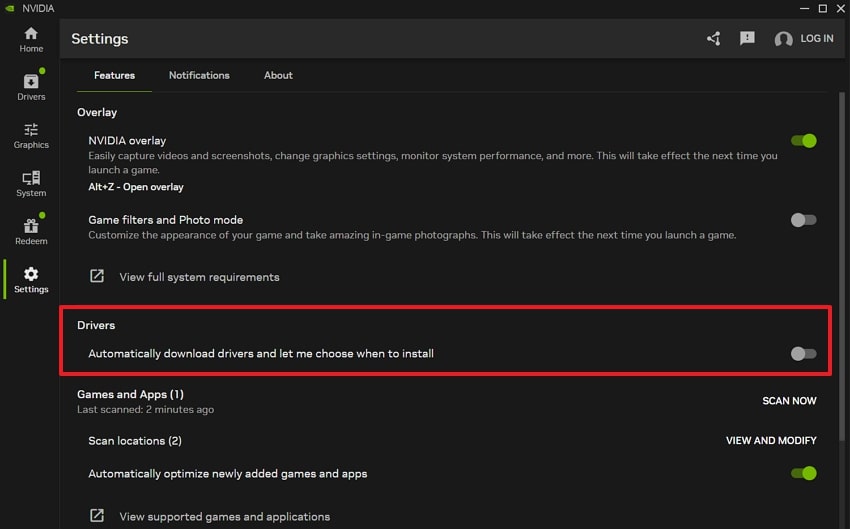The width and height of the screenshot is (850, 529).
Task: Click the share icon in header
Action: [x=713, y=38]
